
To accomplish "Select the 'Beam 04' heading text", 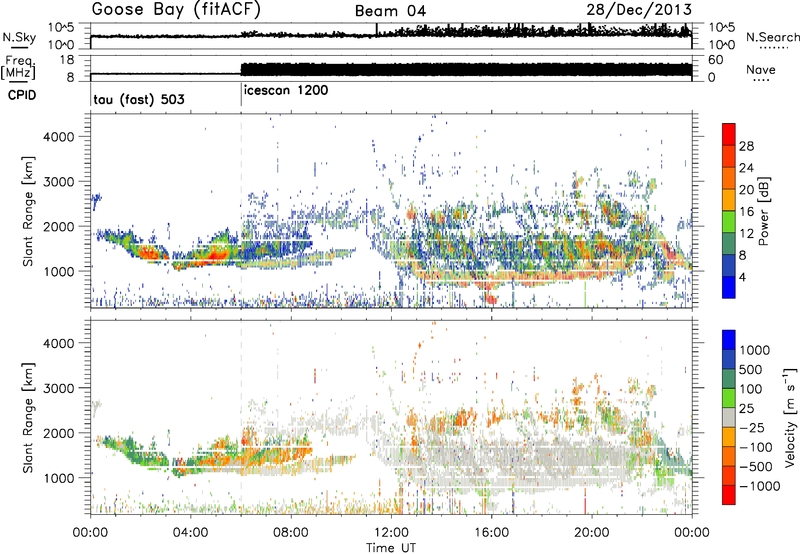I will pyautogui.click(x=390, y=11).
